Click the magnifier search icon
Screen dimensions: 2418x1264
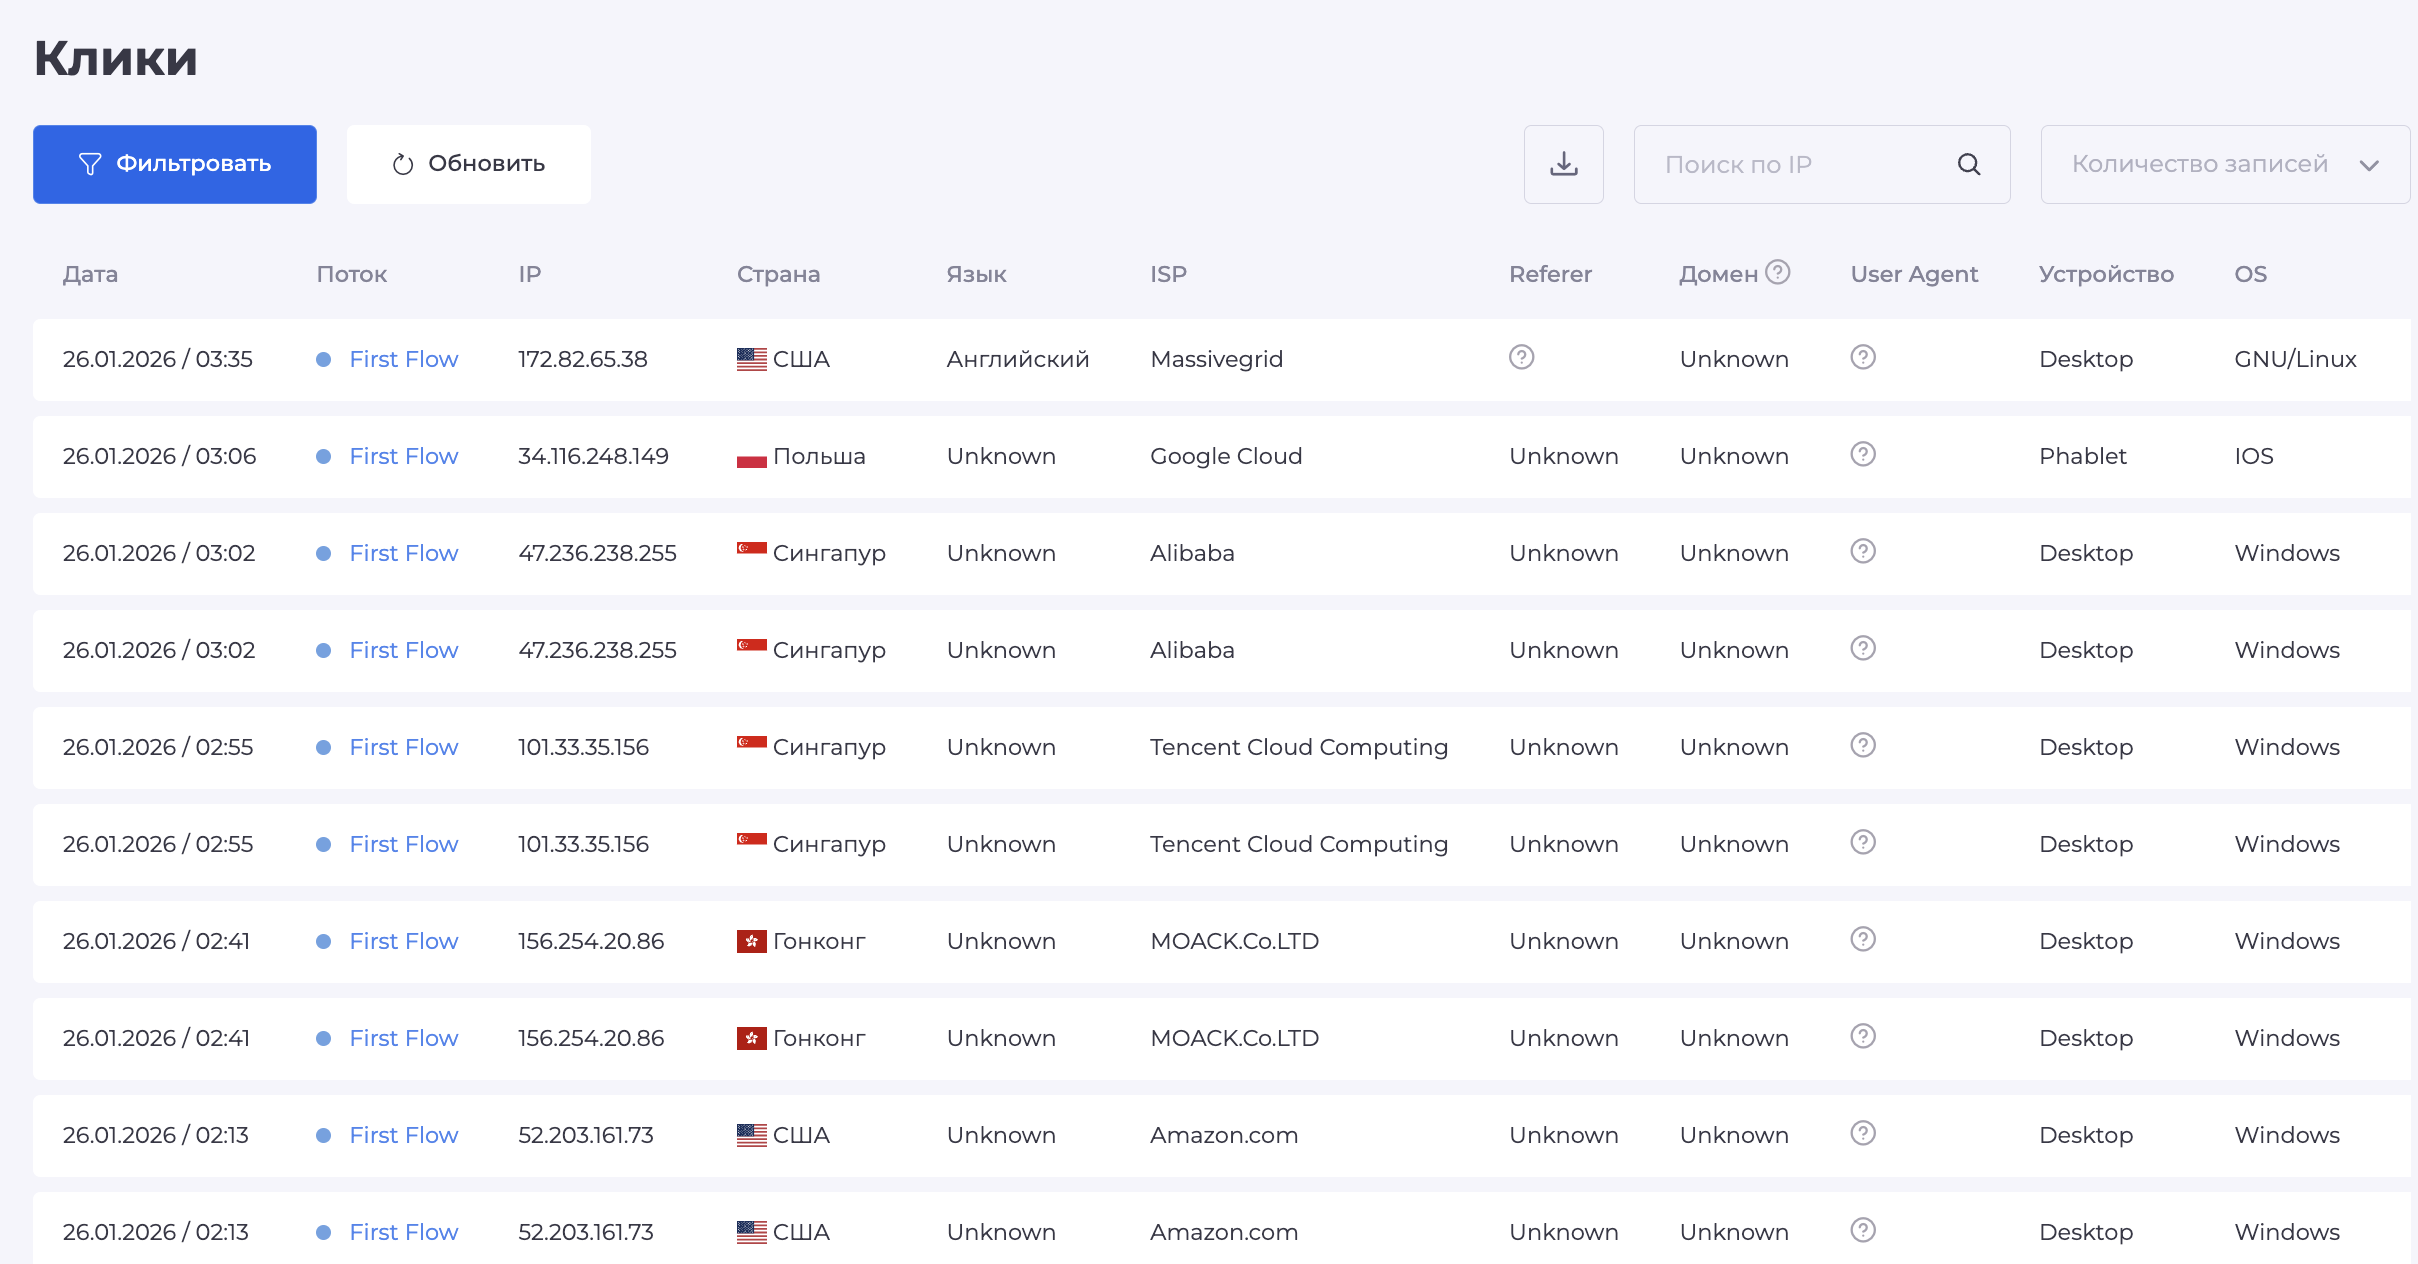(1968, 164)
